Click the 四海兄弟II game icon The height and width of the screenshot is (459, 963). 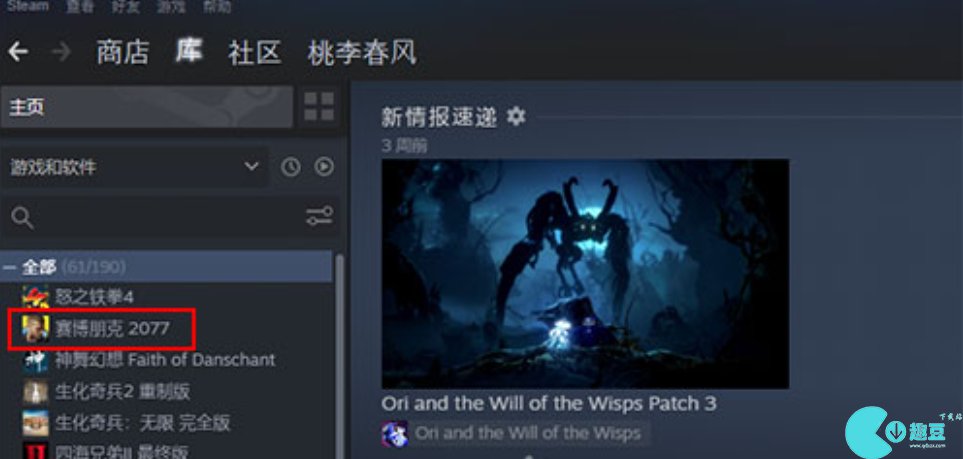point(36,451)
